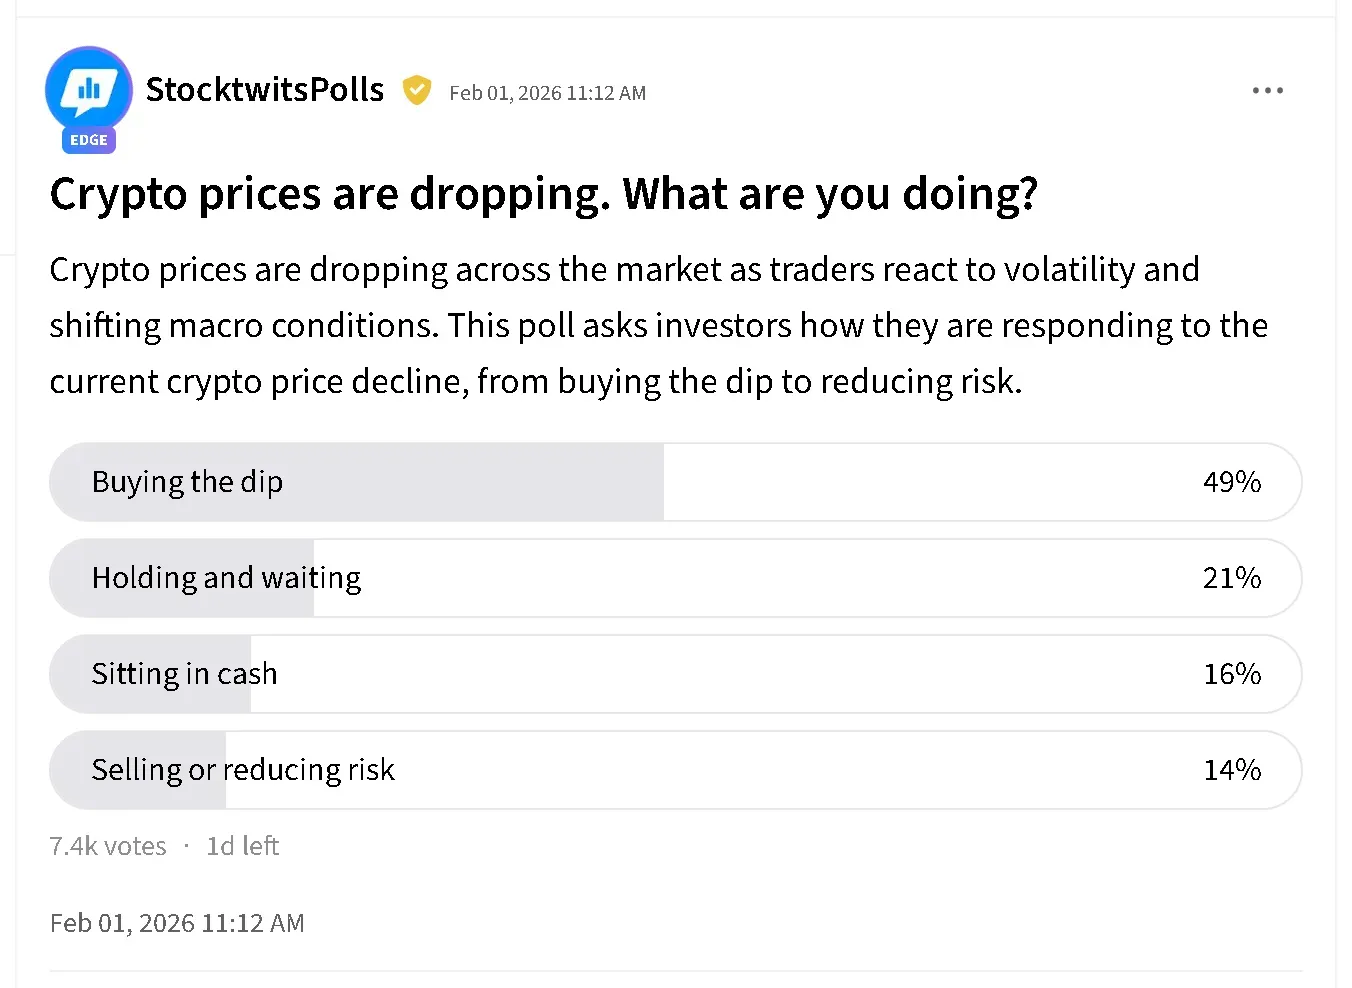Click the gold verified shield badge
The height and width of the screenshot is (988, 1352).
click(417, 91)
